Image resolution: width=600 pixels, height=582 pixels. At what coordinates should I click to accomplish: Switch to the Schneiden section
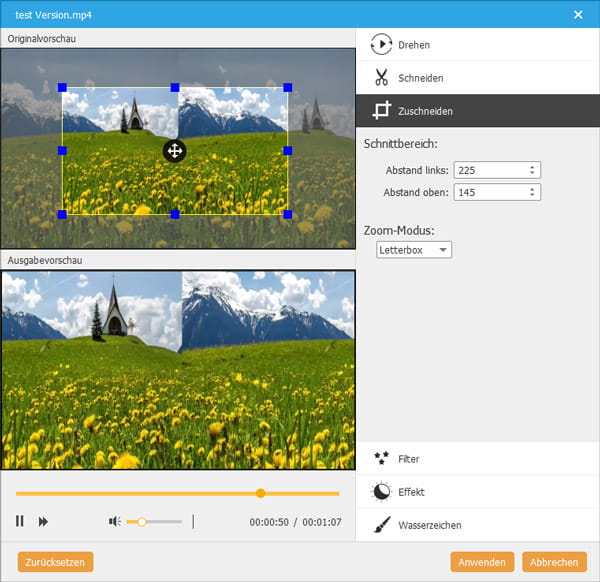tap(478, 78)
